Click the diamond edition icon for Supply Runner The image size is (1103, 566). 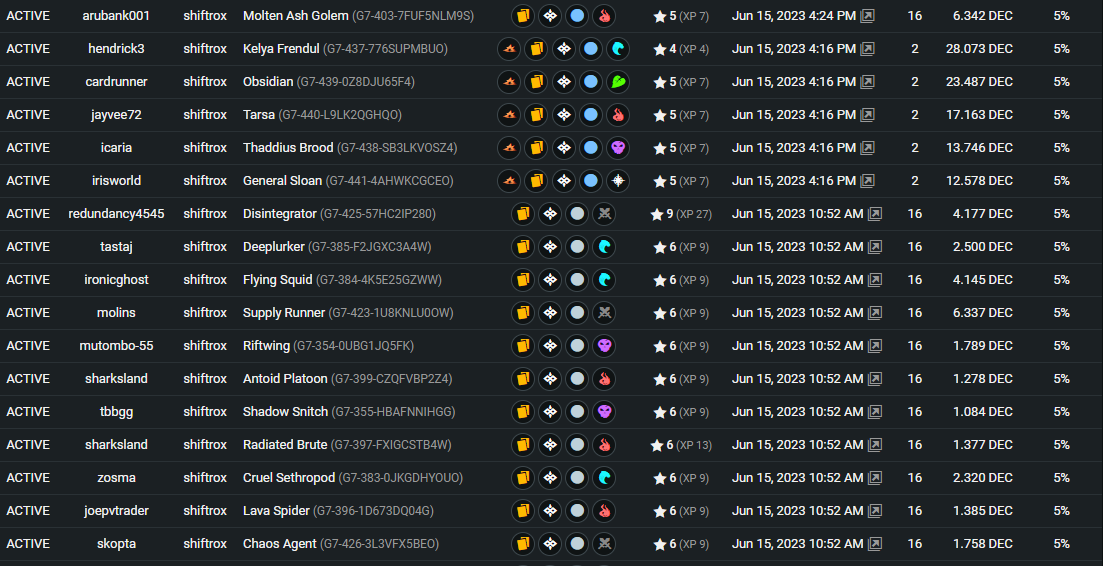coord(550,312)
